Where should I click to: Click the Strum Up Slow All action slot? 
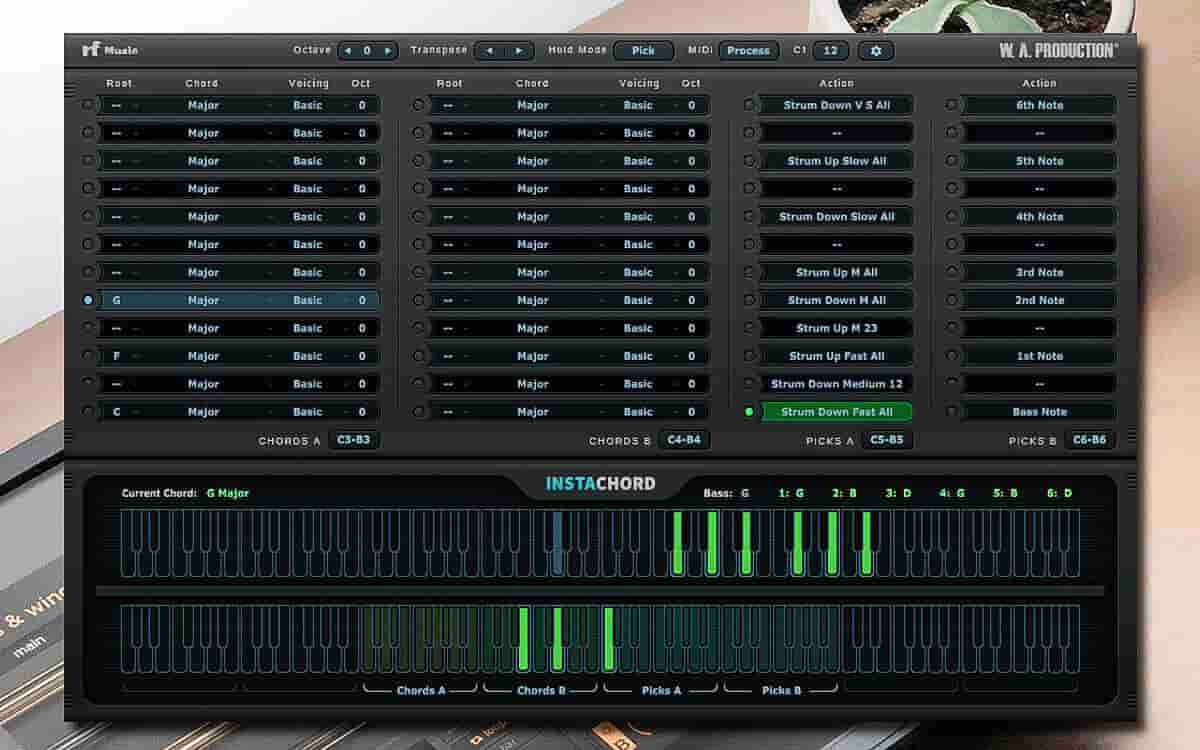[836, 160]
